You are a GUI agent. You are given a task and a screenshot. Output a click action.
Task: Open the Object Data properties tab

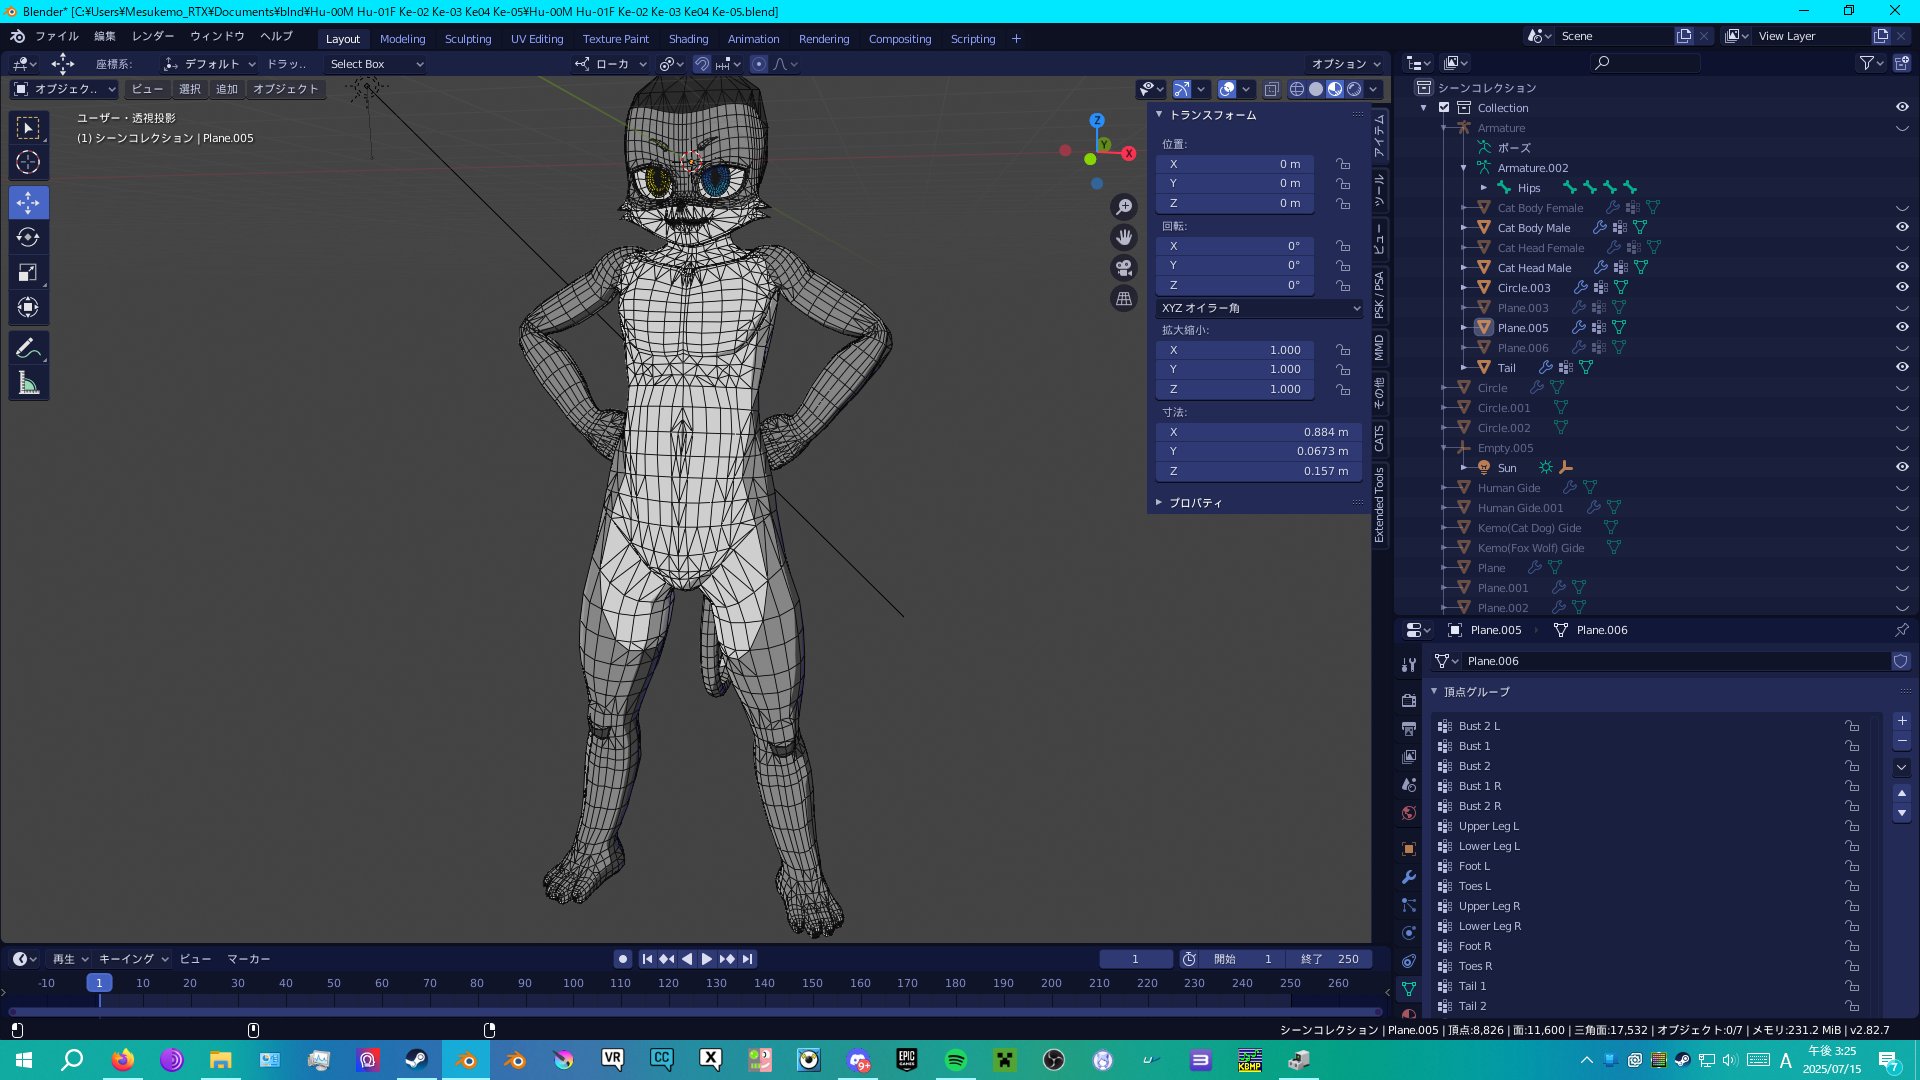[1409, 989]
